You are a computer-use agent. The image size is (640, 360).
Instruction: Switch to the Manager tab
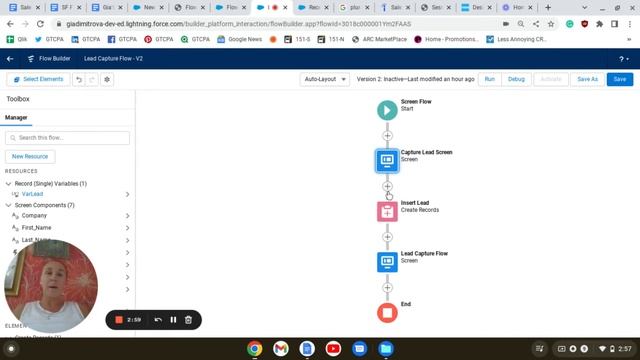point(16,118)
